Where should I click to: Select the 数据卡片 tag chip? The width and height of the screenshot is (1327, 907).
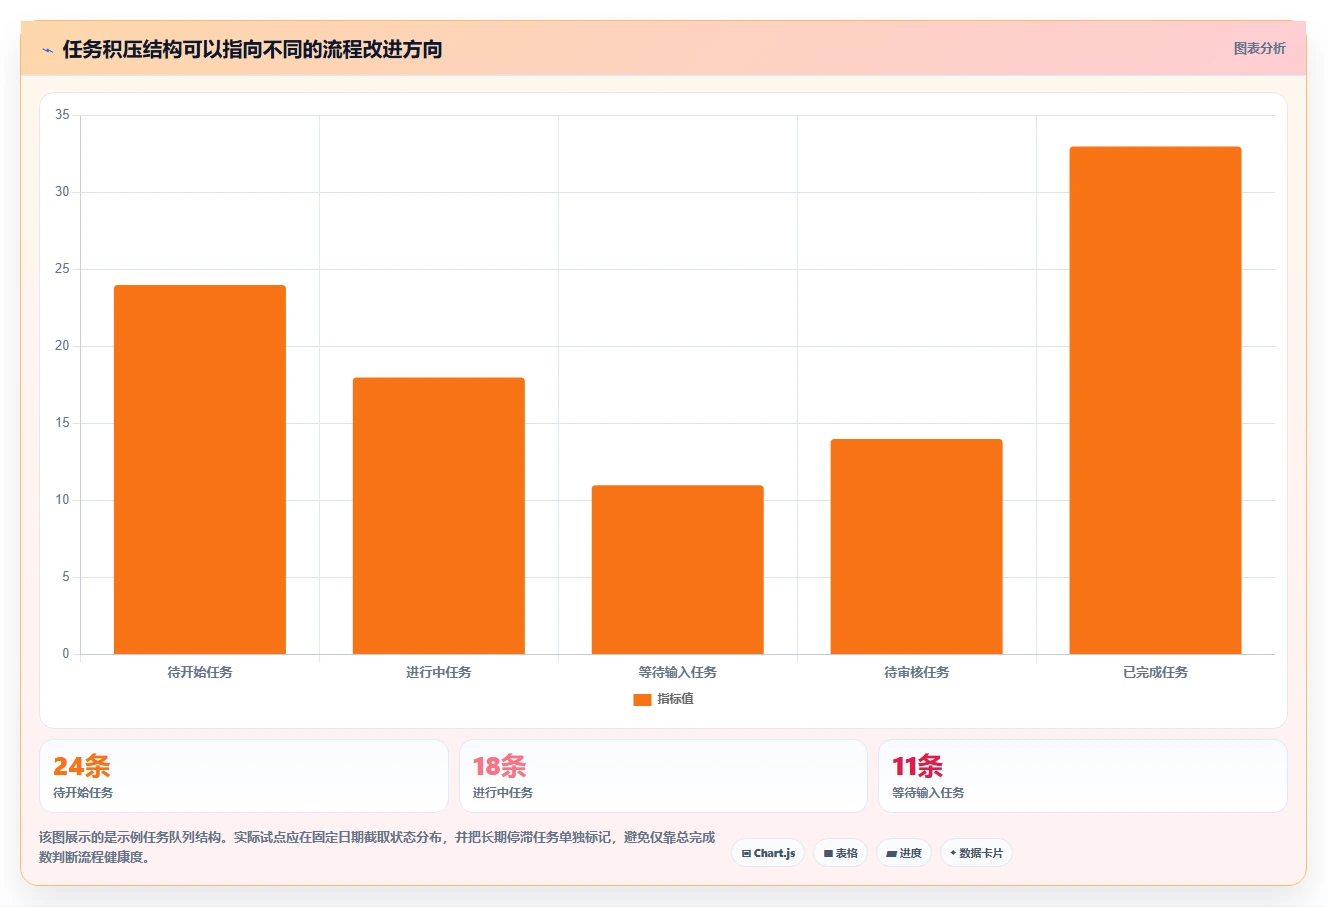976,853
